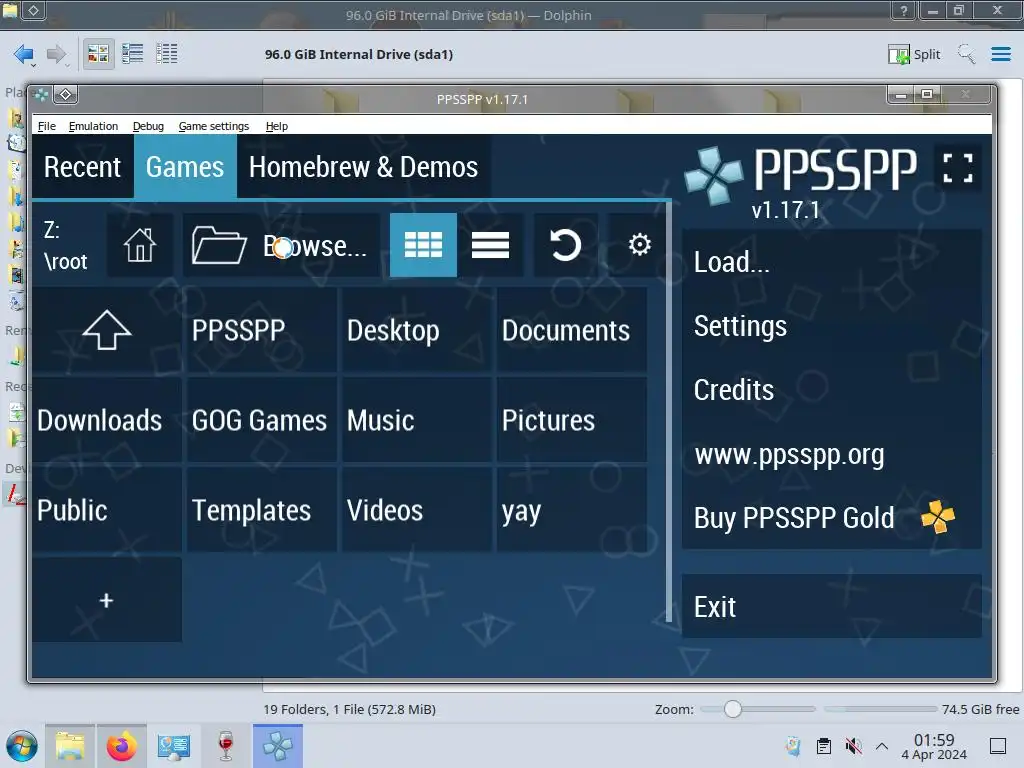Switch to list view in PPSSPP
This screenshot has height=768, width=1024.
point(490,245)
